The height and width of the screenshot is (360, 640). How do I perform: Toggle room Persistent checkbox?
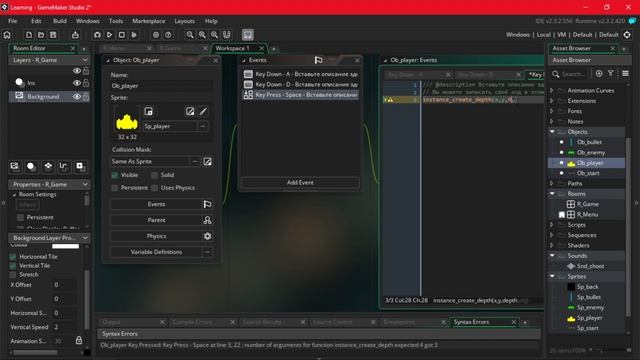(20, 217)
